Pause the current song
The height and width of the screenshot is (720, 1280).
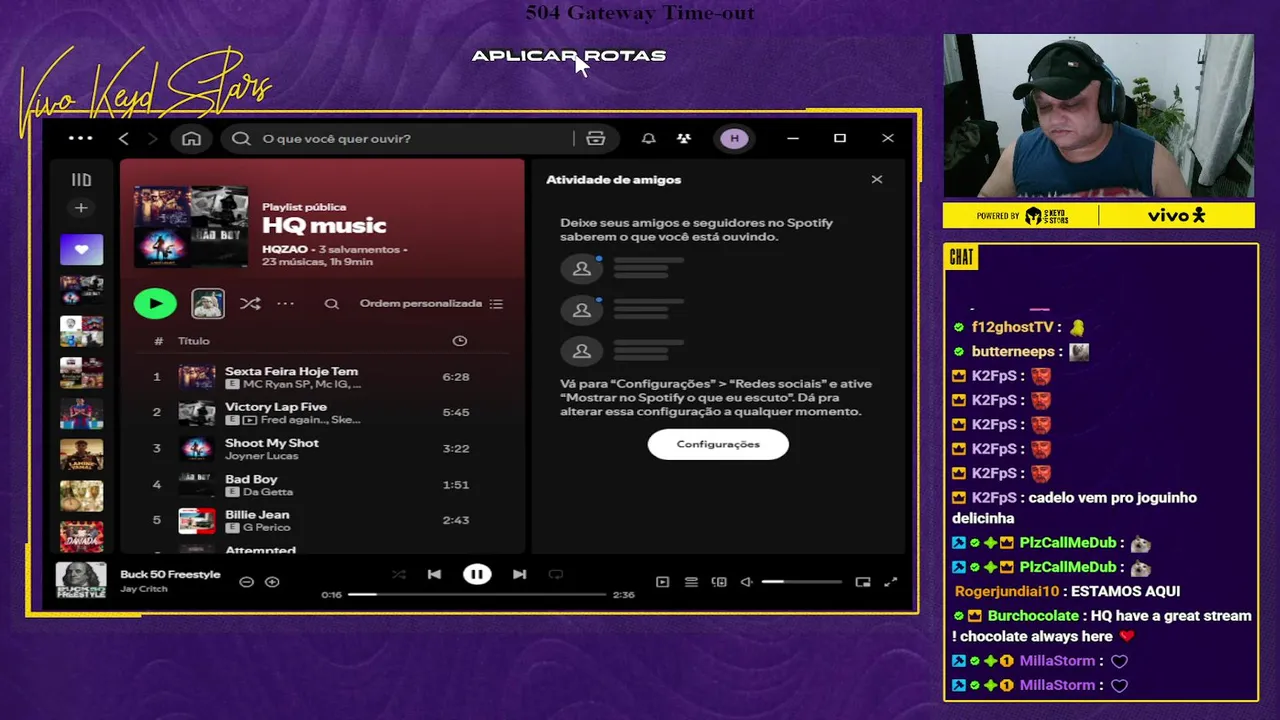[477, 574]
